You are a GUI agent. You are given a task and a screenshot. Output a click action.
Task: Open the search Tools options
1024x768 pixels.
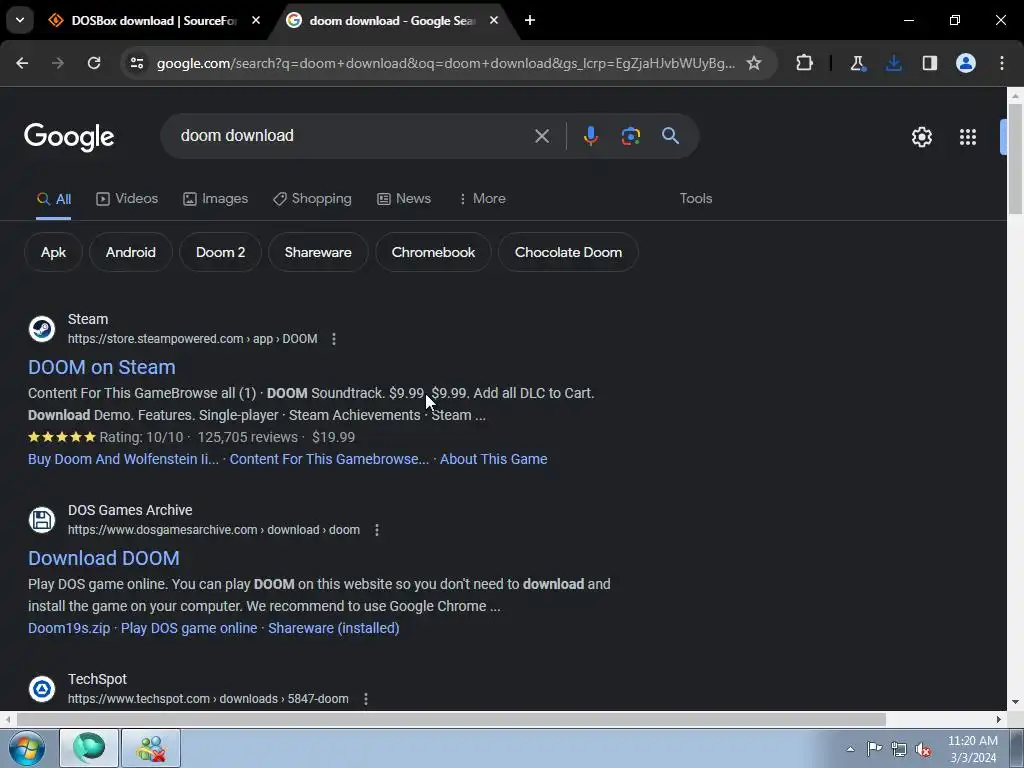696,199
